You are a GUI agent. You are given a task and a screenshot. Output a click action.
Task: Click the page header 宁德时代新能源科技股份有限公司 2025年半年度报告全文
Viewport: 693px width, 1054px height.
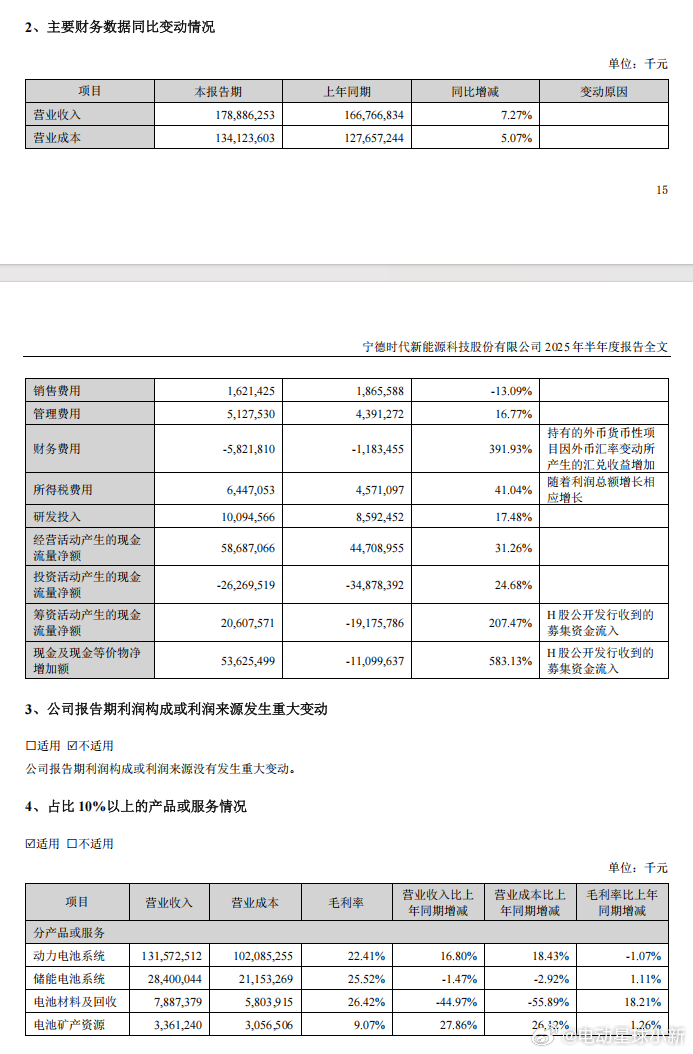click(516, 347)
